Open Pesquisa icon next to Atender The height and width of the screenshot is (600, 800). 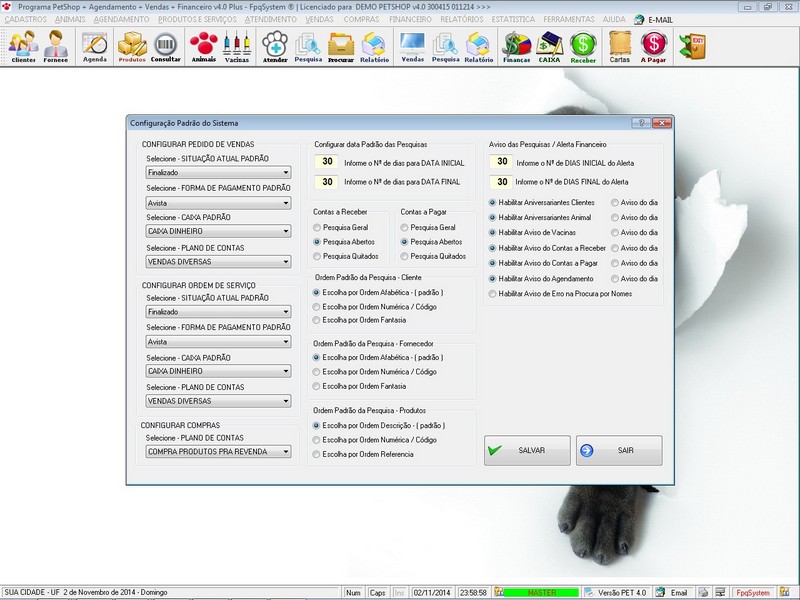(x=308, y=46)
